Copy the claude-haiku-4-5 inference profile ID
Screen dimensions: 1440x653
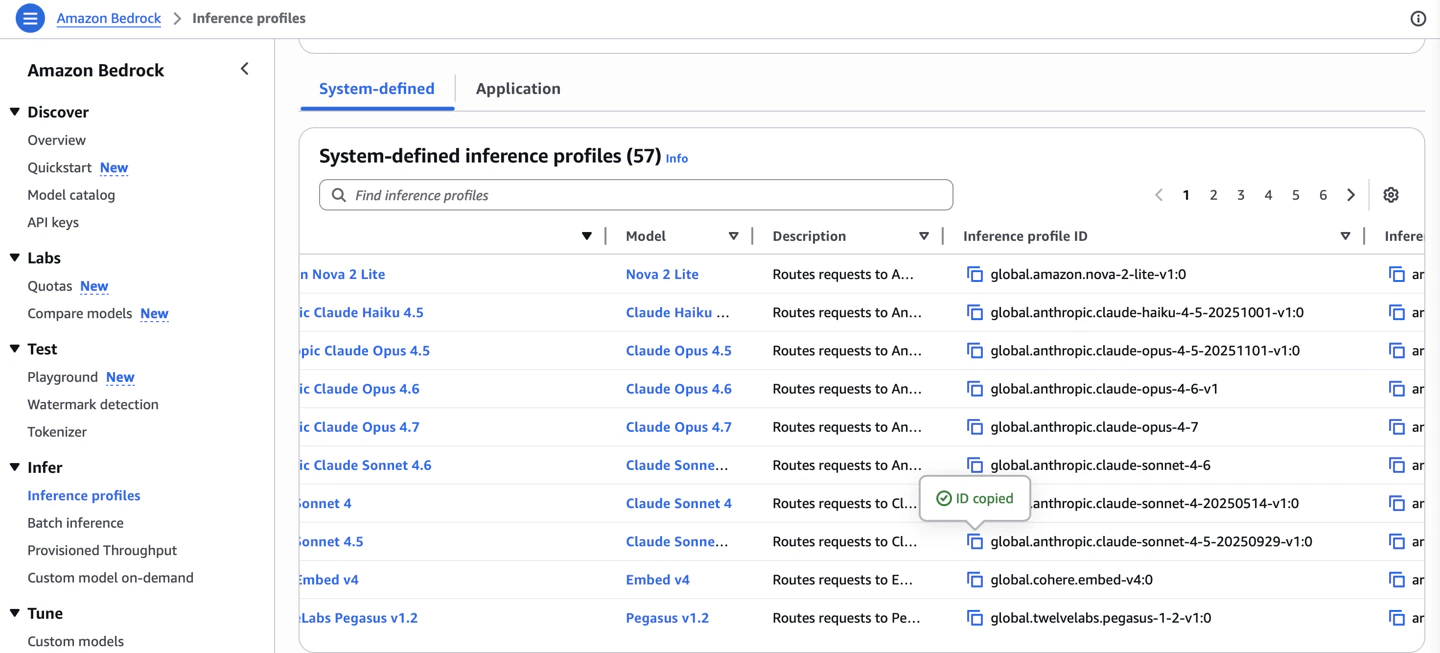(x=975, y=312)
